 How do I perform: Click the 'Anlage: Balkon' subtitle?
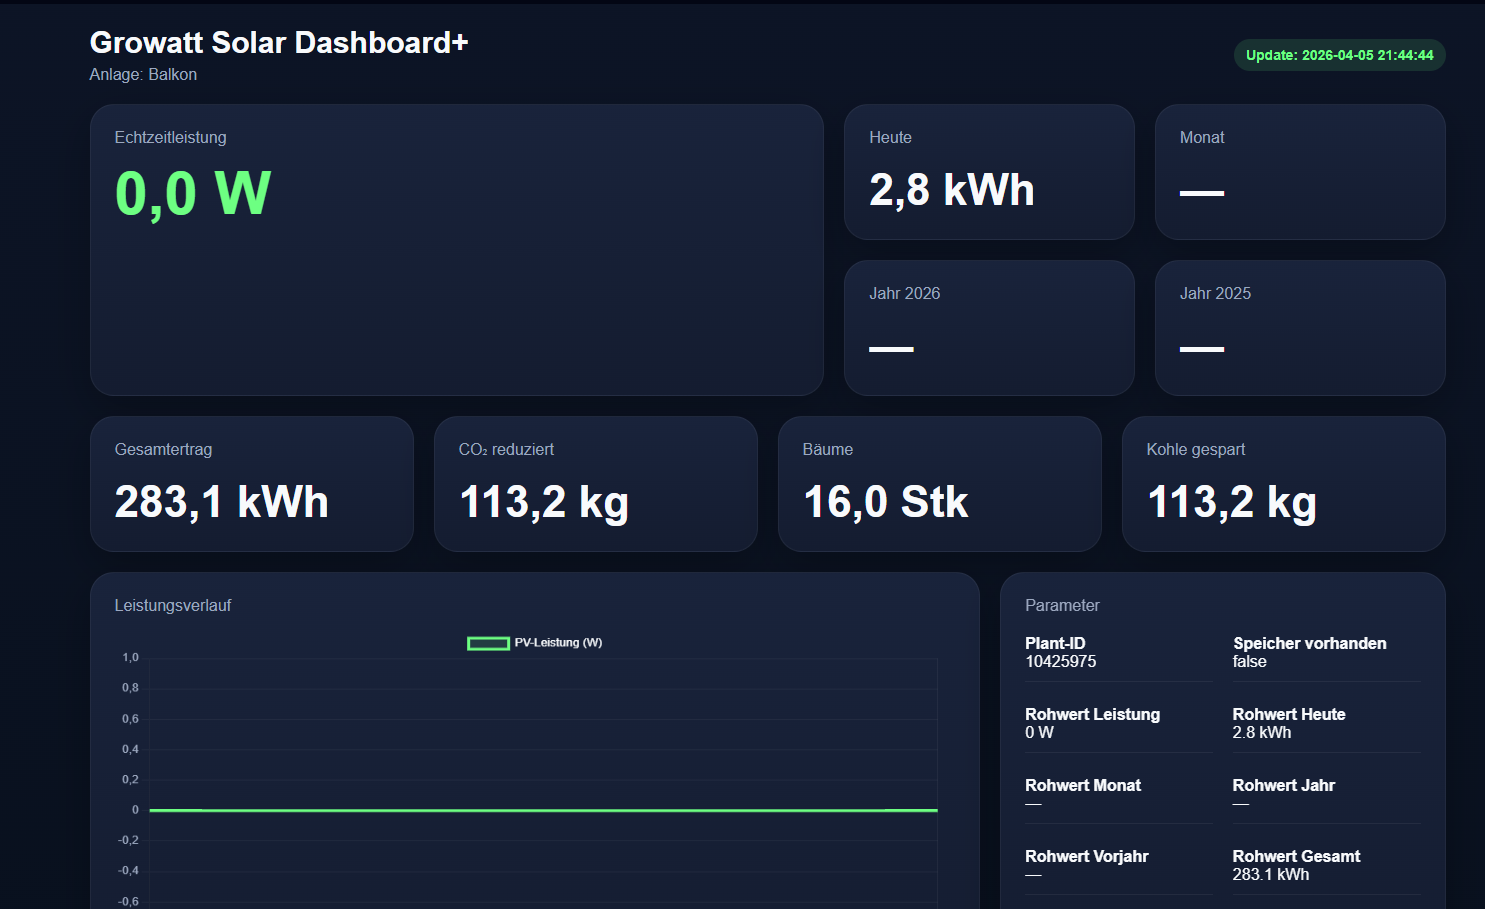(x=143, y=75)
